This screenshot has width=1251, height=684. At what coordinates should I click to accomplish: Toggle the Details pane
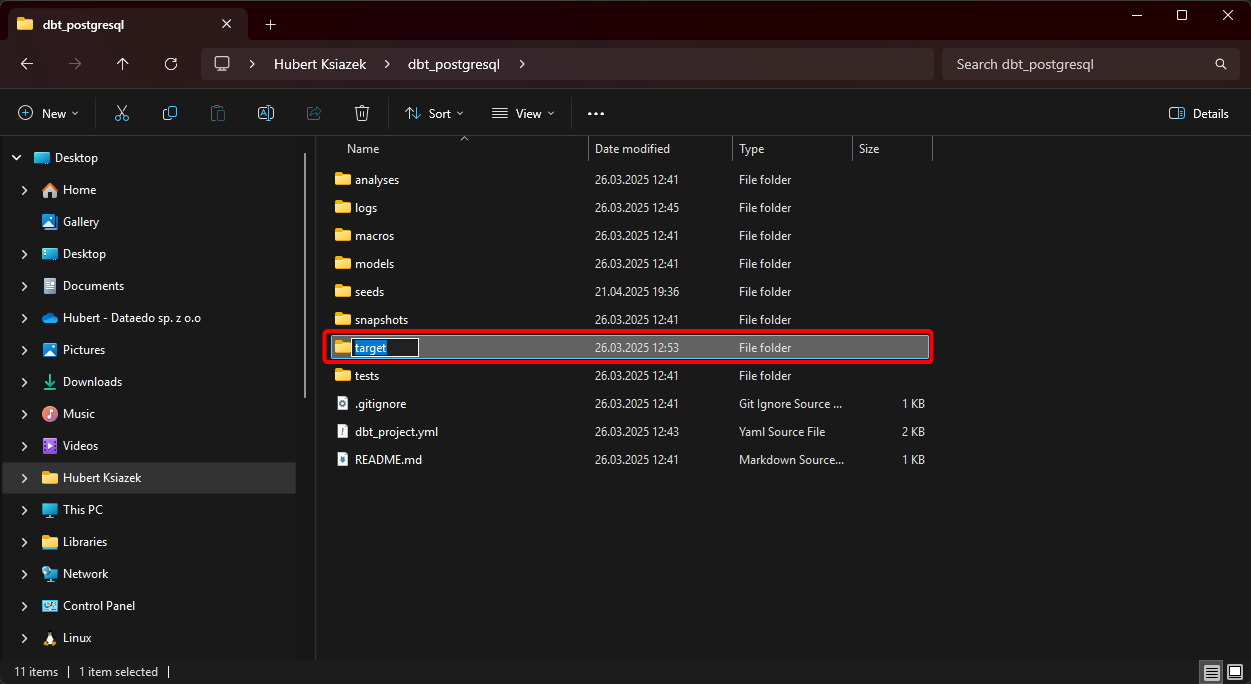pyautogui.click(x=1199, y=114)
